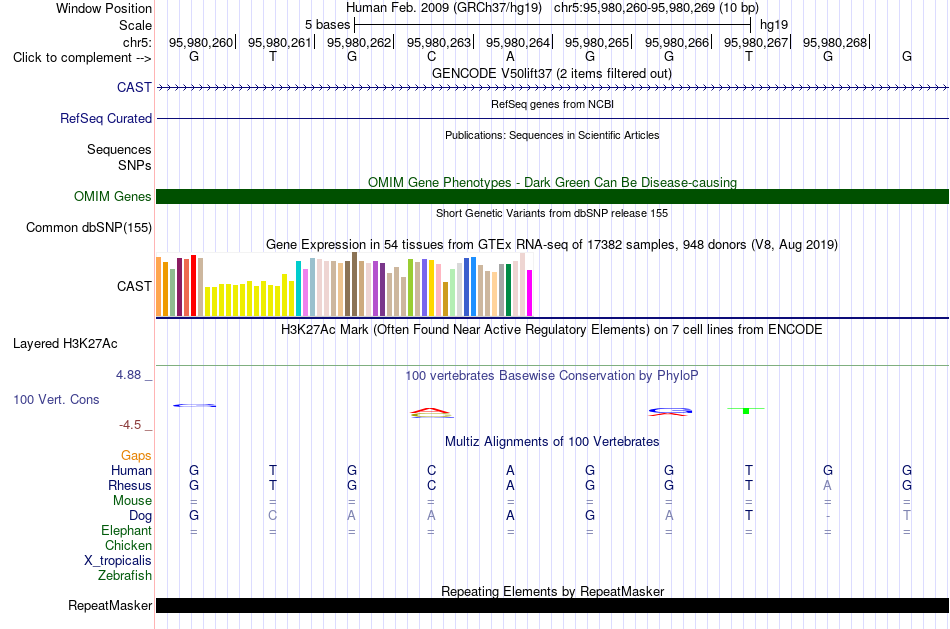Click the orange Gaps label
The image size is (950, 629).
136,456
